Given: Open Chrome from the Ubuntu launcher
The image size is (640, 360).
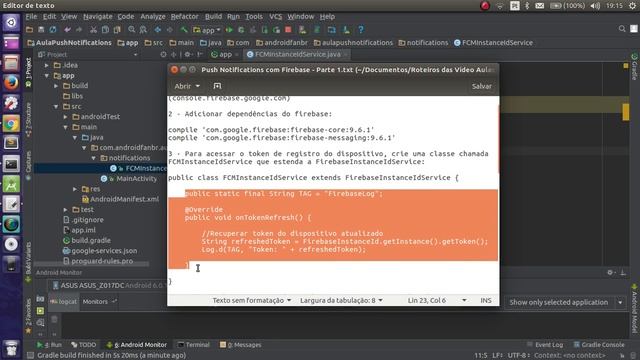Looking at the screenshot, I should [x=11, y=123].
